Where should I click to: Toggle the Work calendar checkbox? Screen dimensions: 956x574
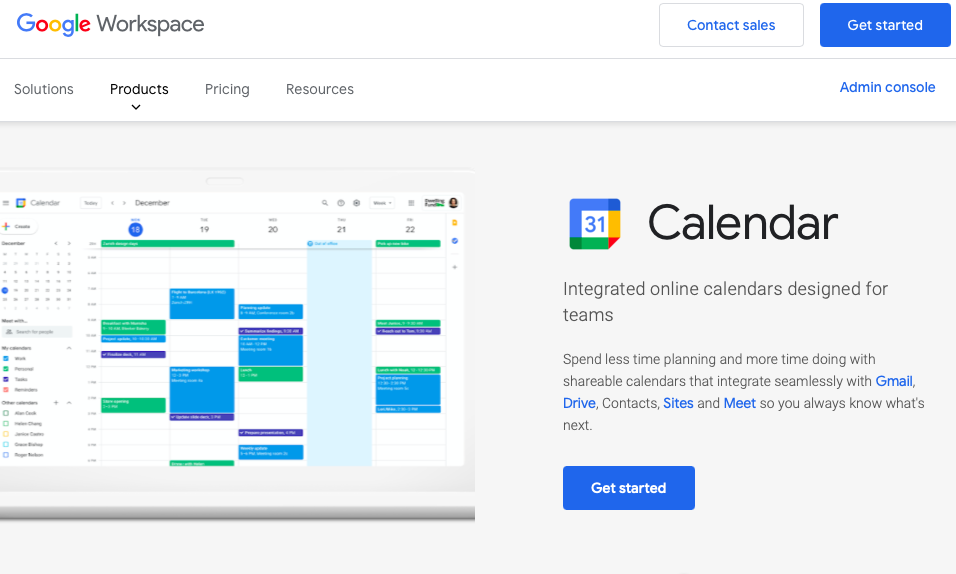coord(6,358)
